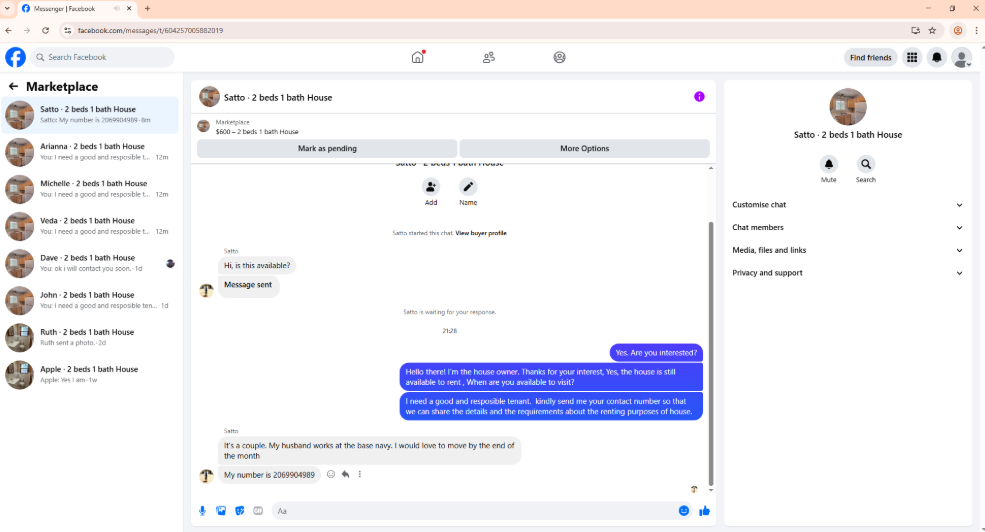The image size is (985, 532).
Task: Select the 'Yes. Are you interested?' message
Action: pos(656,352)
